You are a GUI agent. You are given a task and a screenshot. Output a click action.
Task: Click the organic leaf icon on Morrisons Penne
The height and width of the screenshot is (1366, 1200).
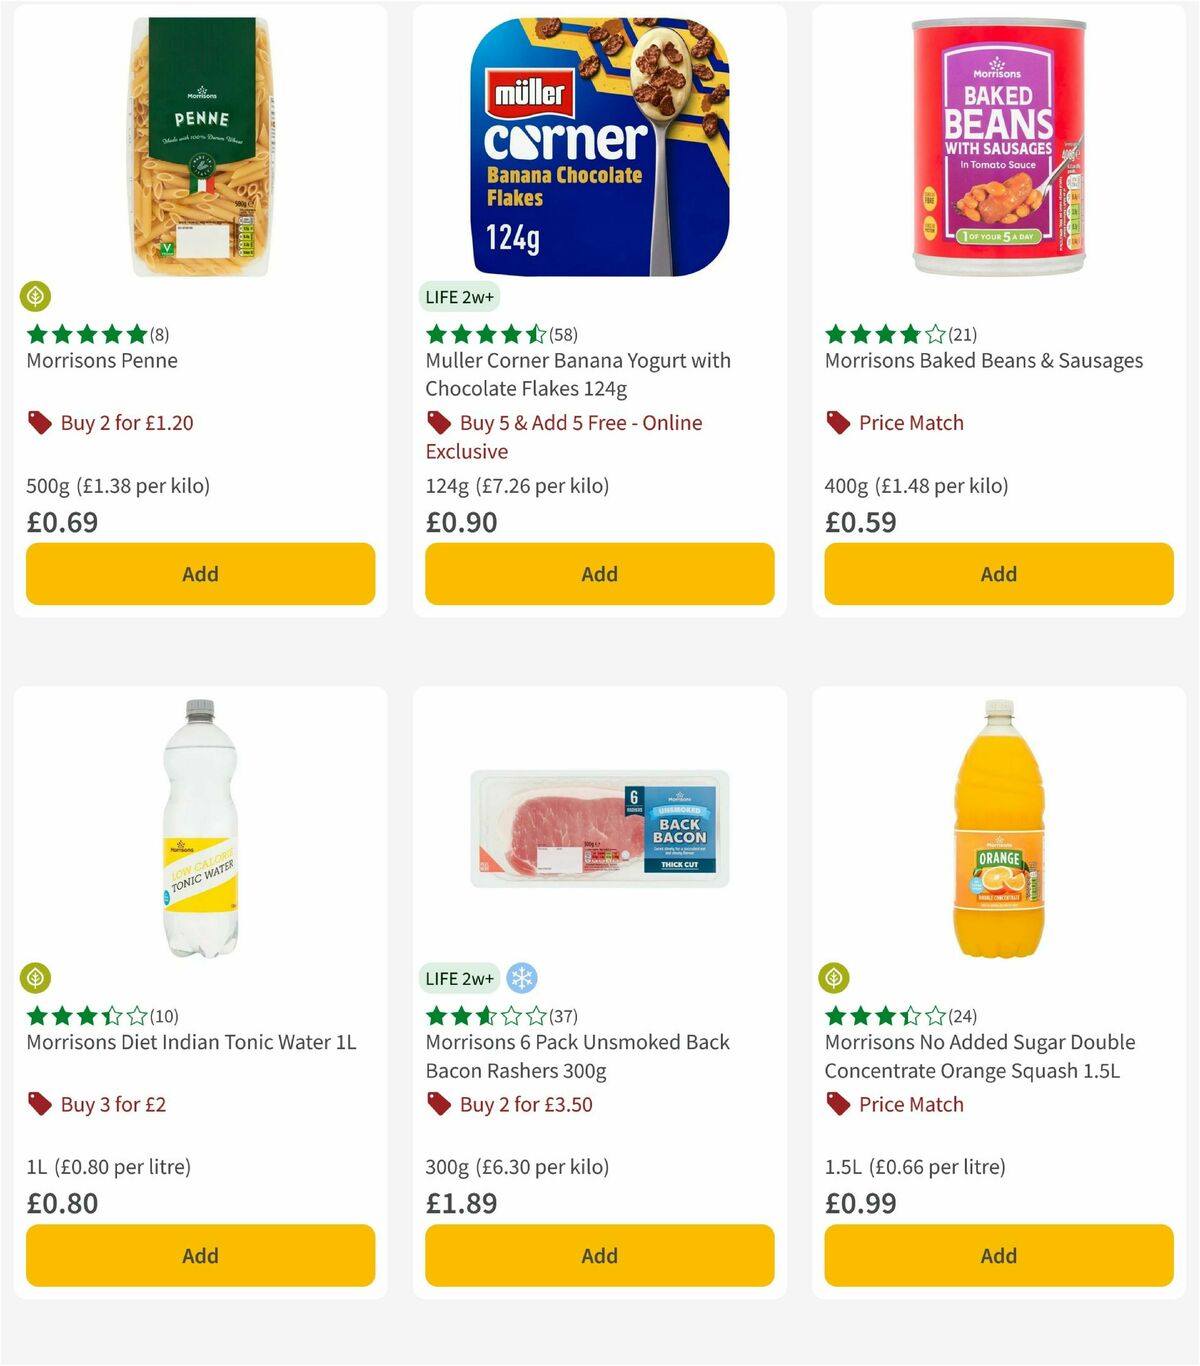tap(36, 297)
